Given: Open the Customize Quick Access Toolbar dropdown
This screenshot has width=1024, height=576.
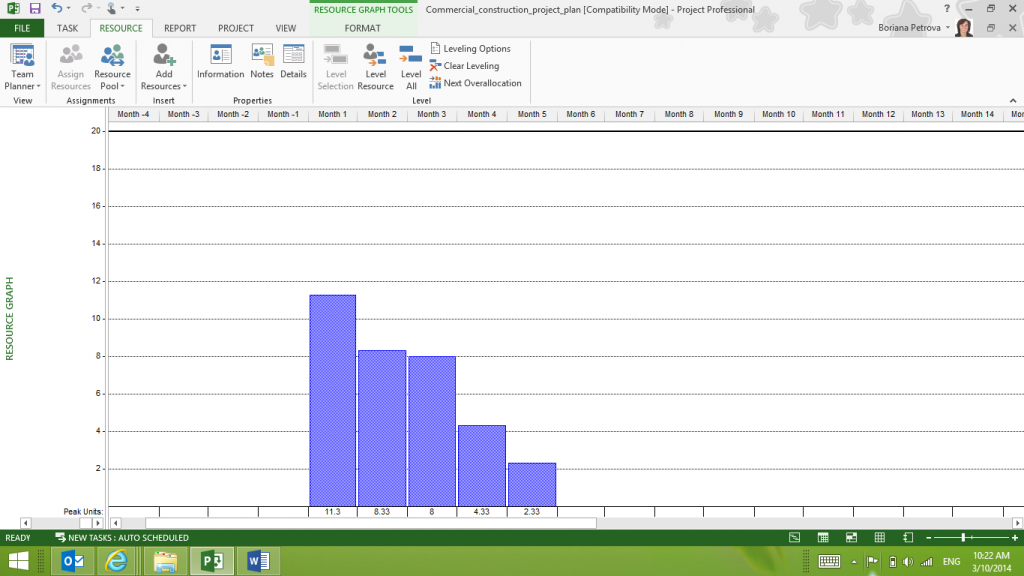Looking at the screenshot, I should 137,8.
